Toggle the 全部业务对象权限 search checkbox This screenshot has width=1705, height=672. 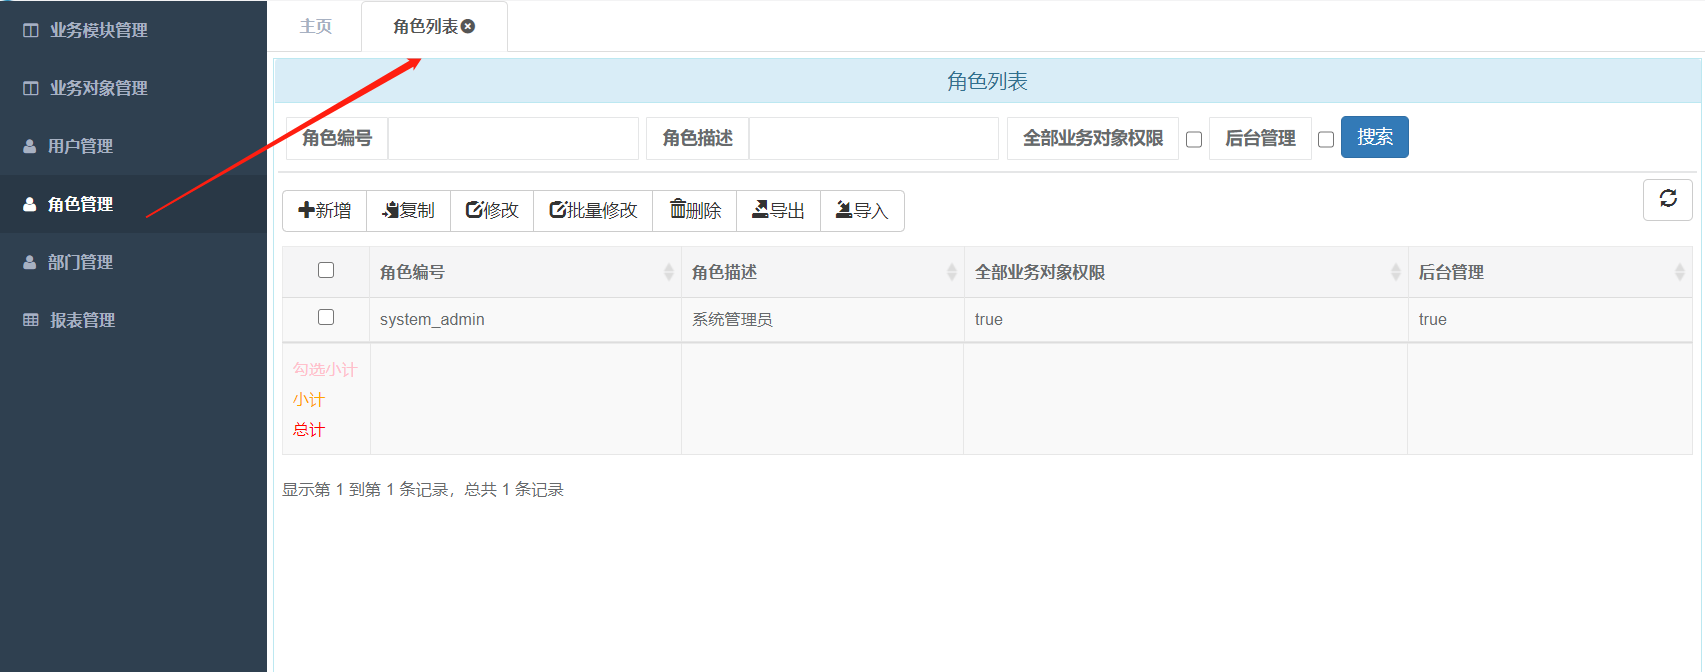pos(1194,140)
